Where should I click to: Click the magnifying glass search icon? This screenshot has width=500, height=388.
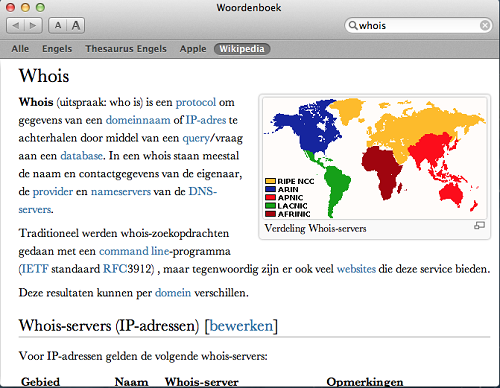click(353, 25)
